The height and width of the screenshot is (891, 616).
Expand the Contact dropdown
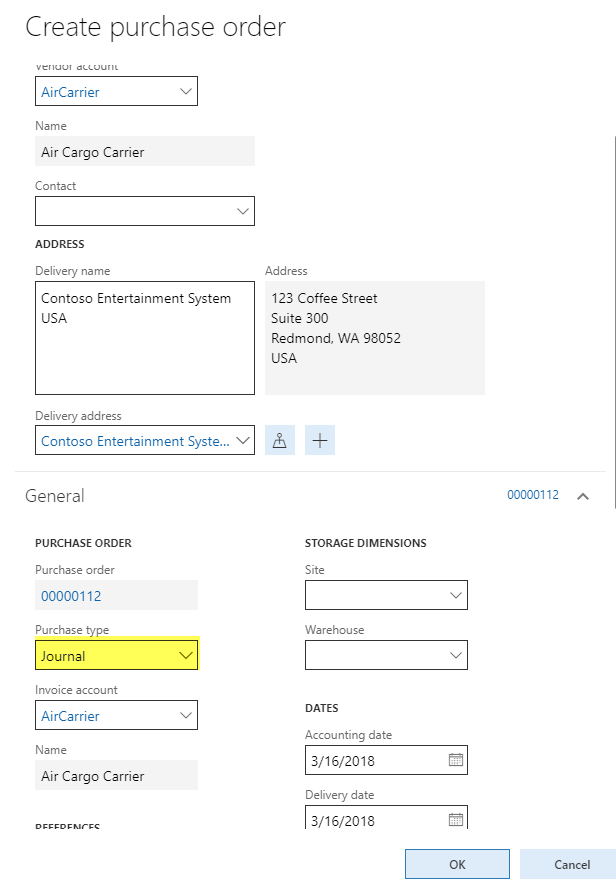[x=242, y=211]
